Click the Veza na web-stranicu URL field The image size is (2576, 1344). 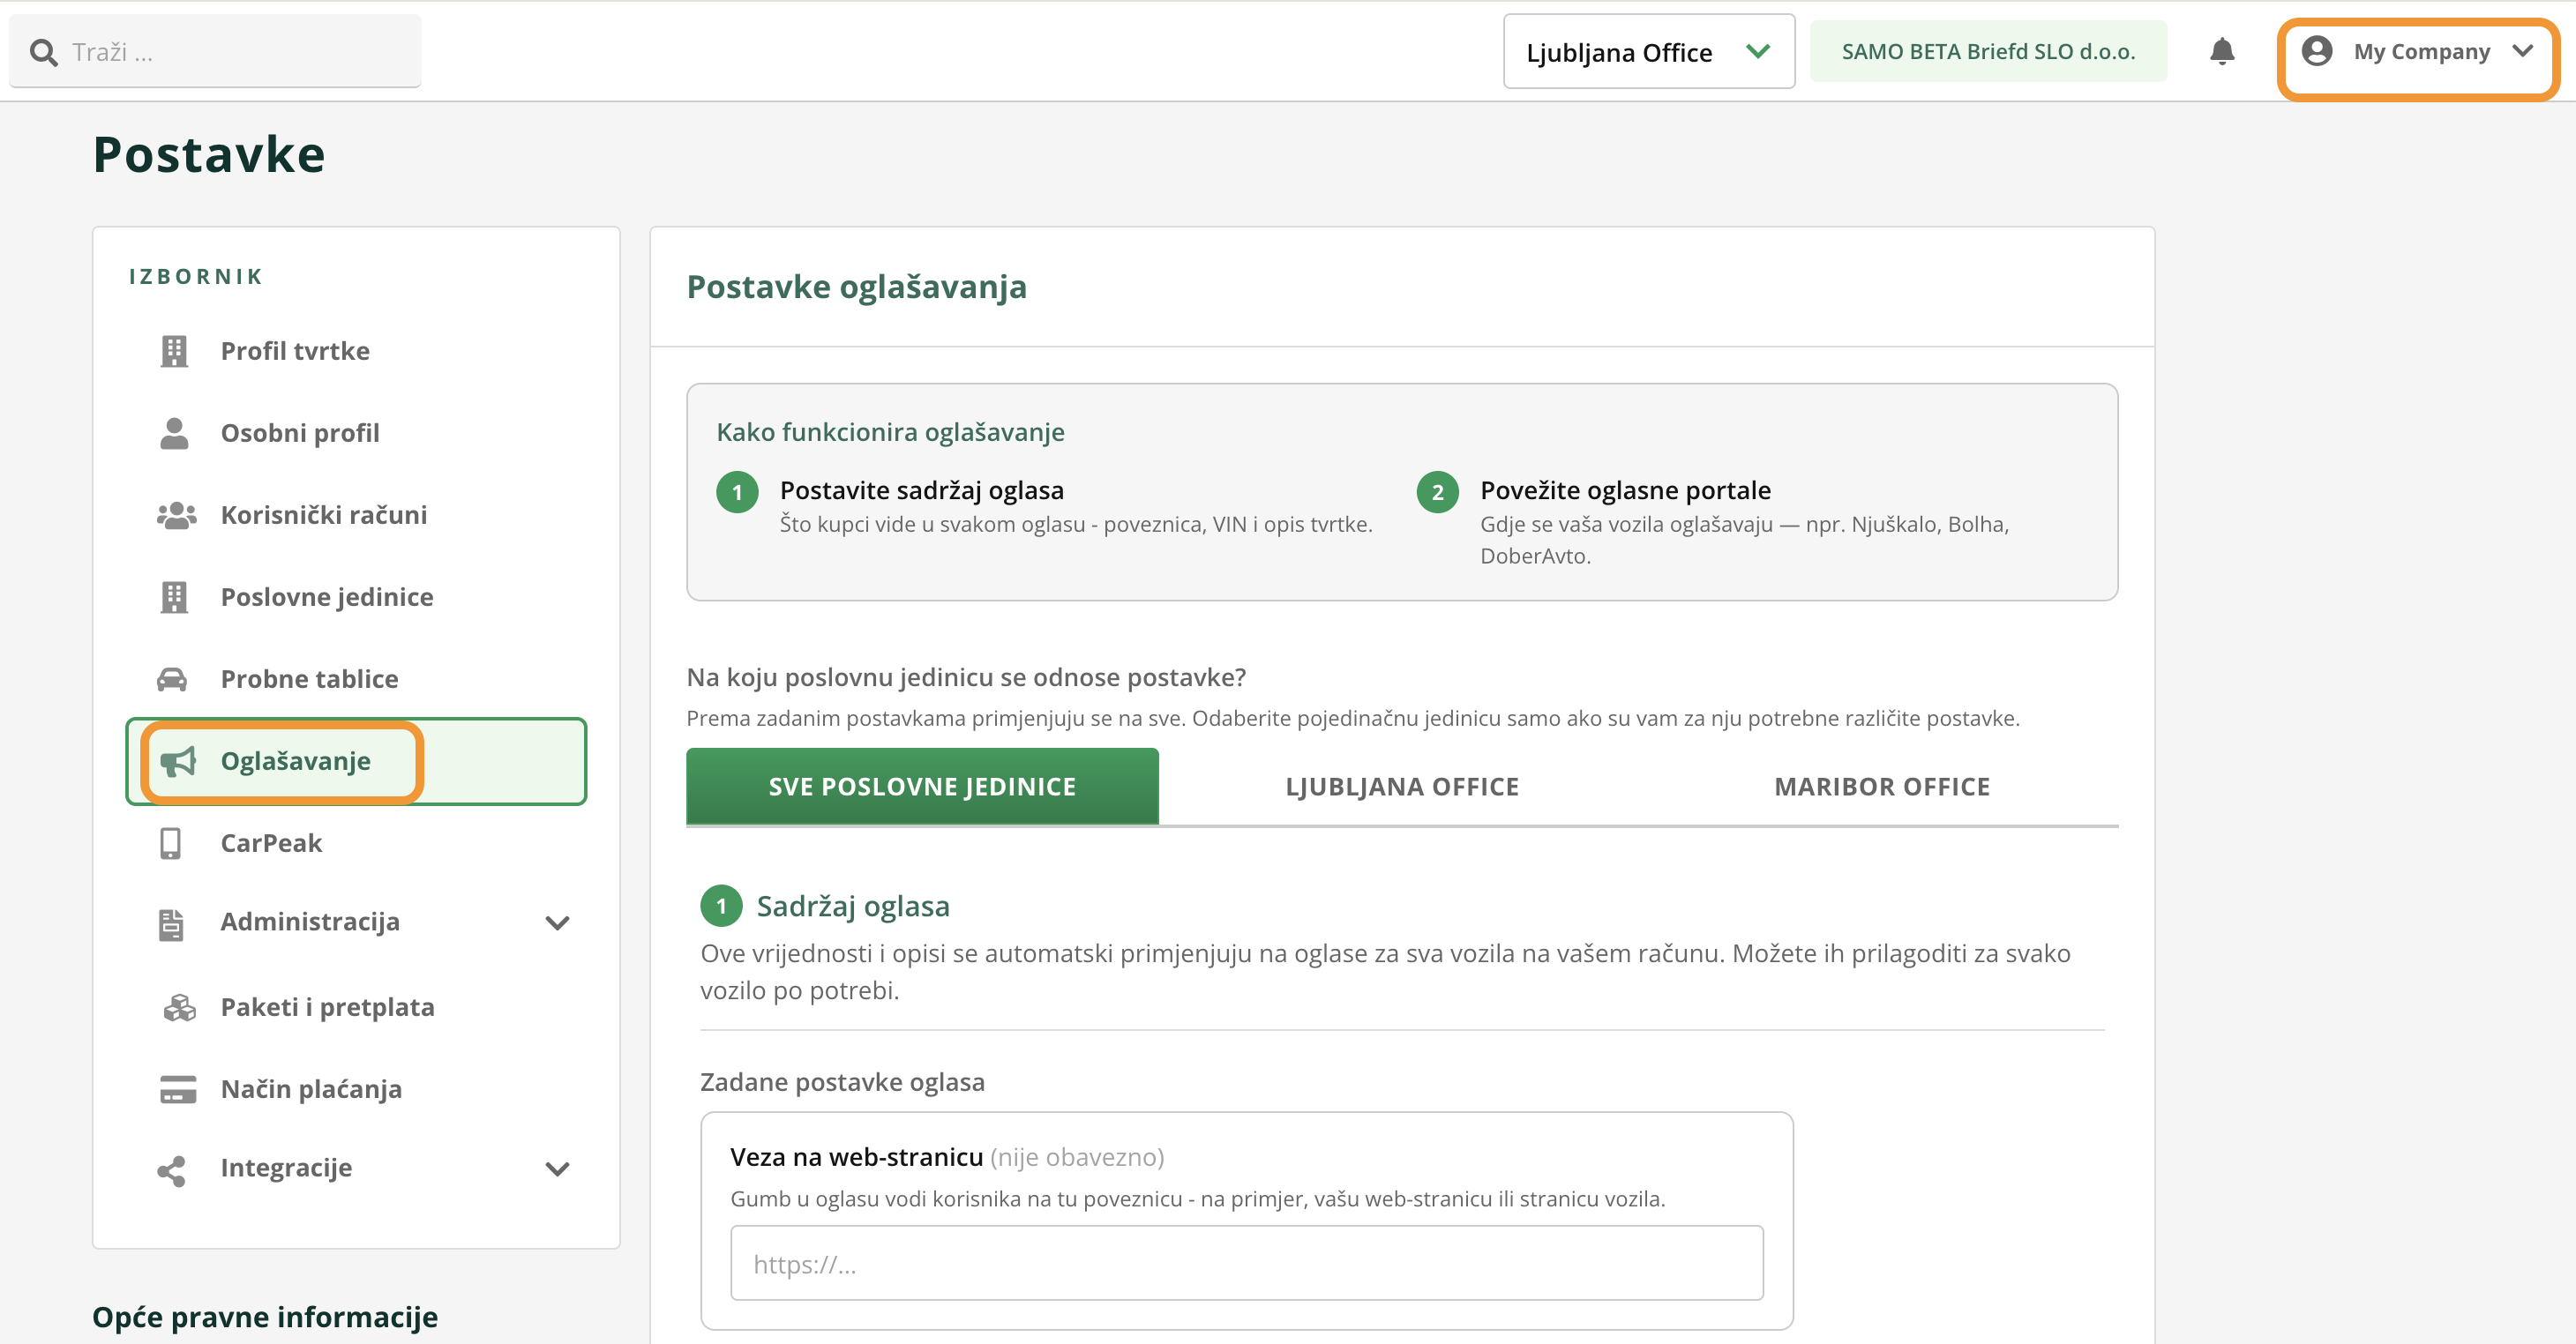(1246, 1263)
